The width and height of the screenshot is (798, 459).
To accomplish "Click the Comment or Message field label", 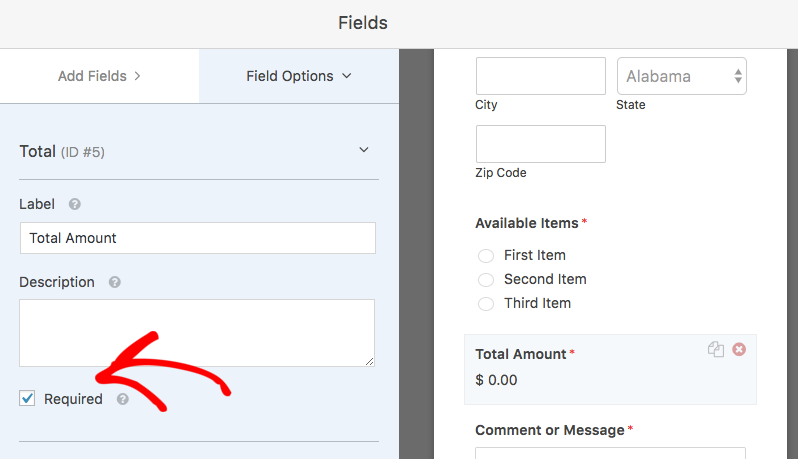I will click(550, 430).
